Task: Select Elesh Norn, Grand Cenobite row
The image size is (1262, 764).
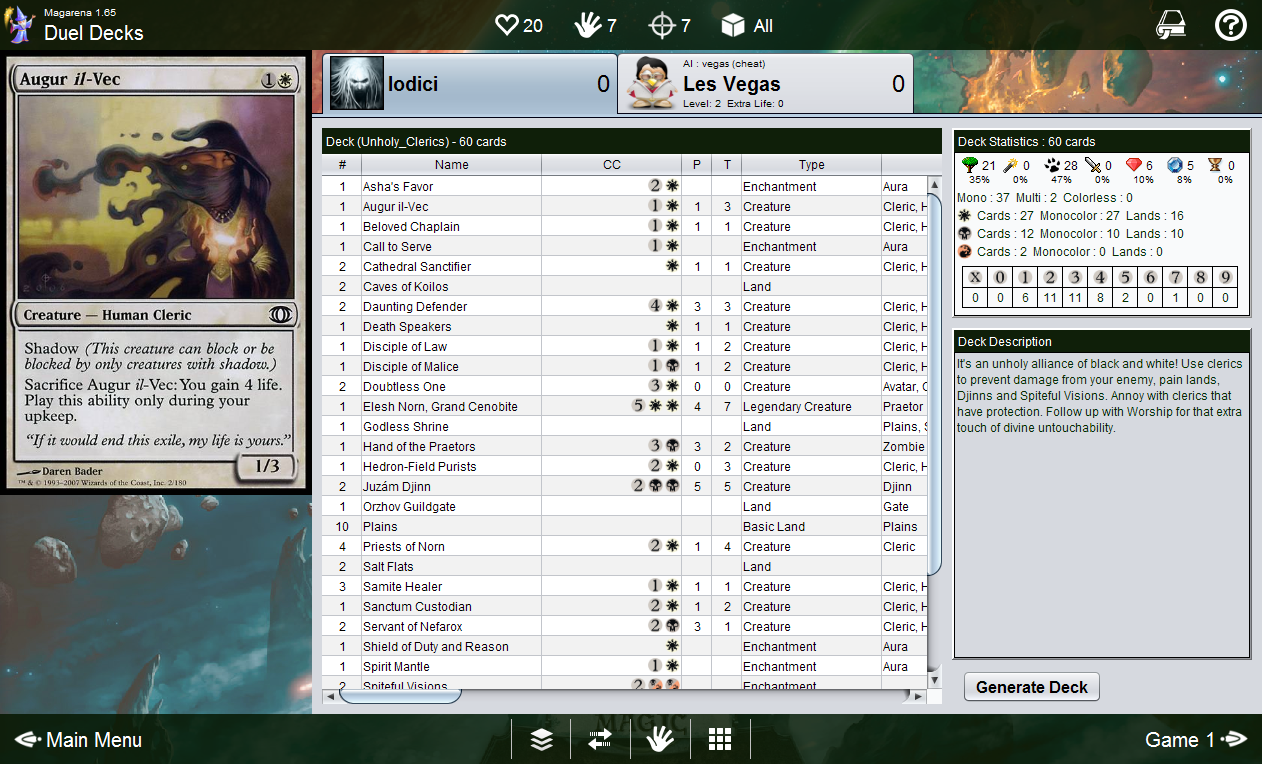Action: coord(625,406)
